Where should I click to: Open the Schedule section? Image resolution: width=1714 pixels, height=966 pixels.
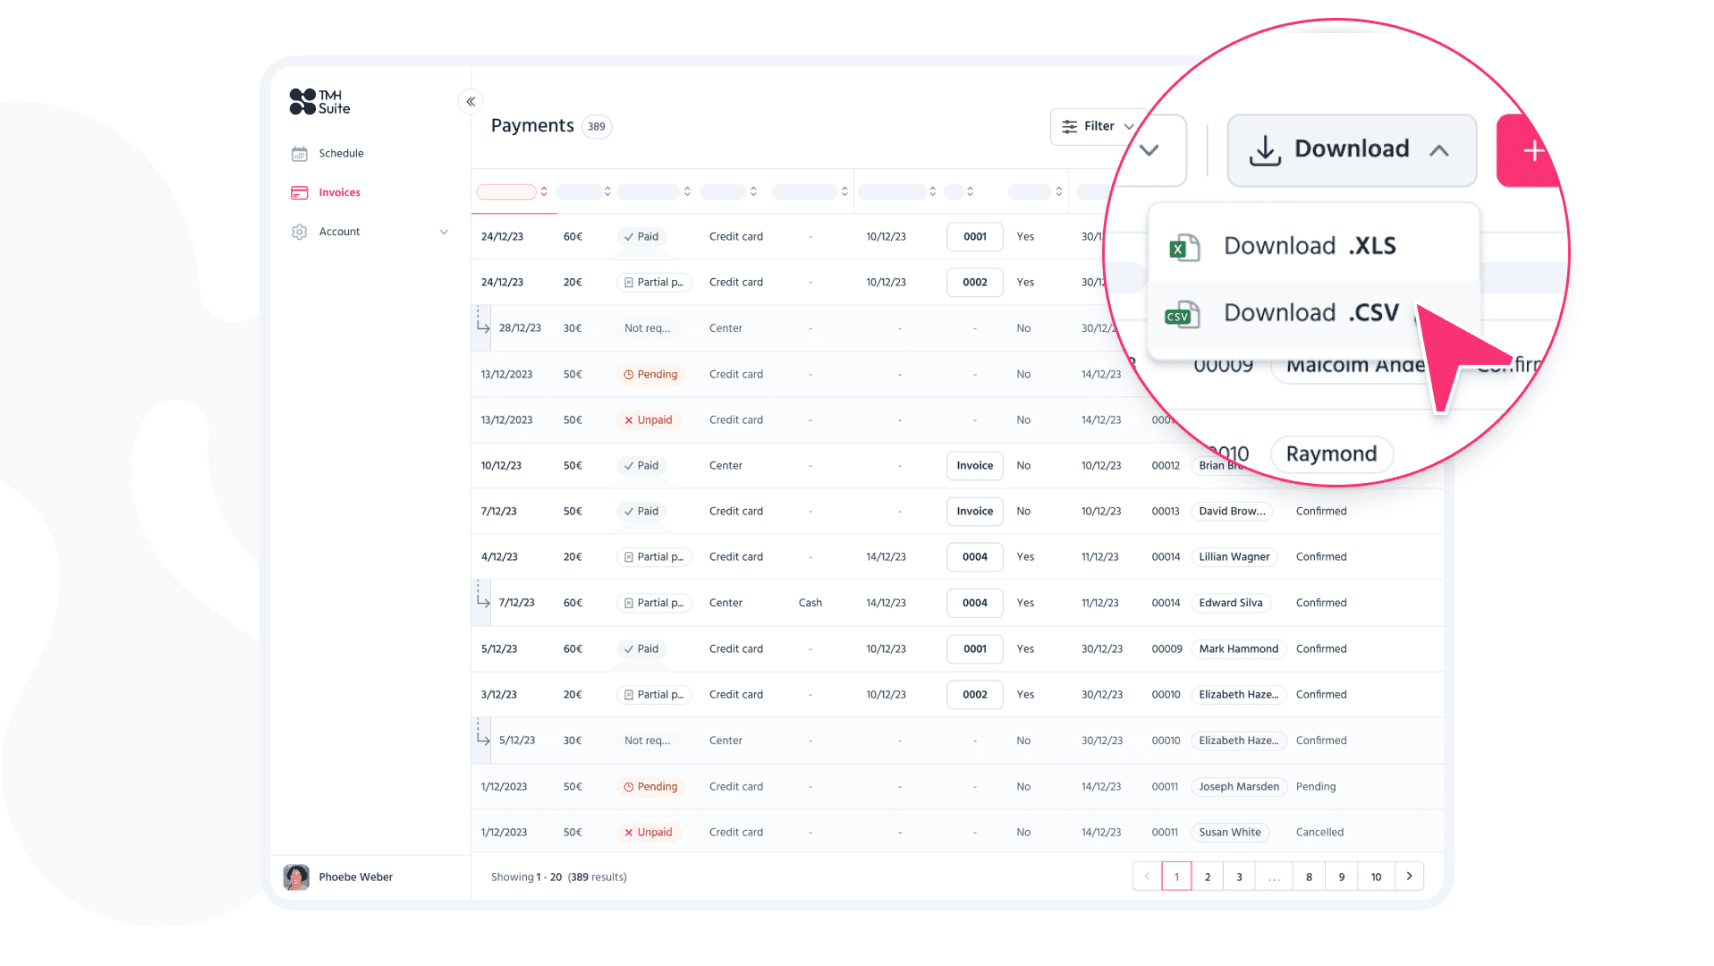point(341,154)
